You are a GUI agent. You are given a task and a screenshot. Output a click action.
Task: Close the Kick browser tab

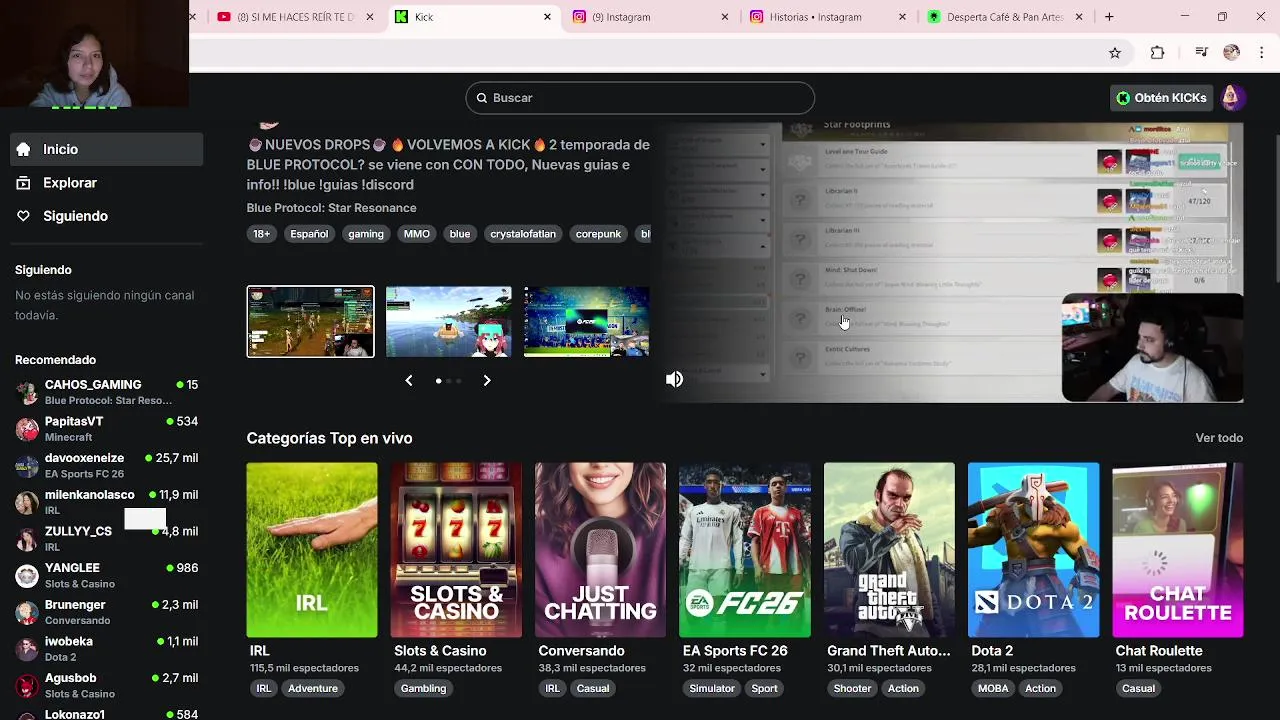(547, 17)
